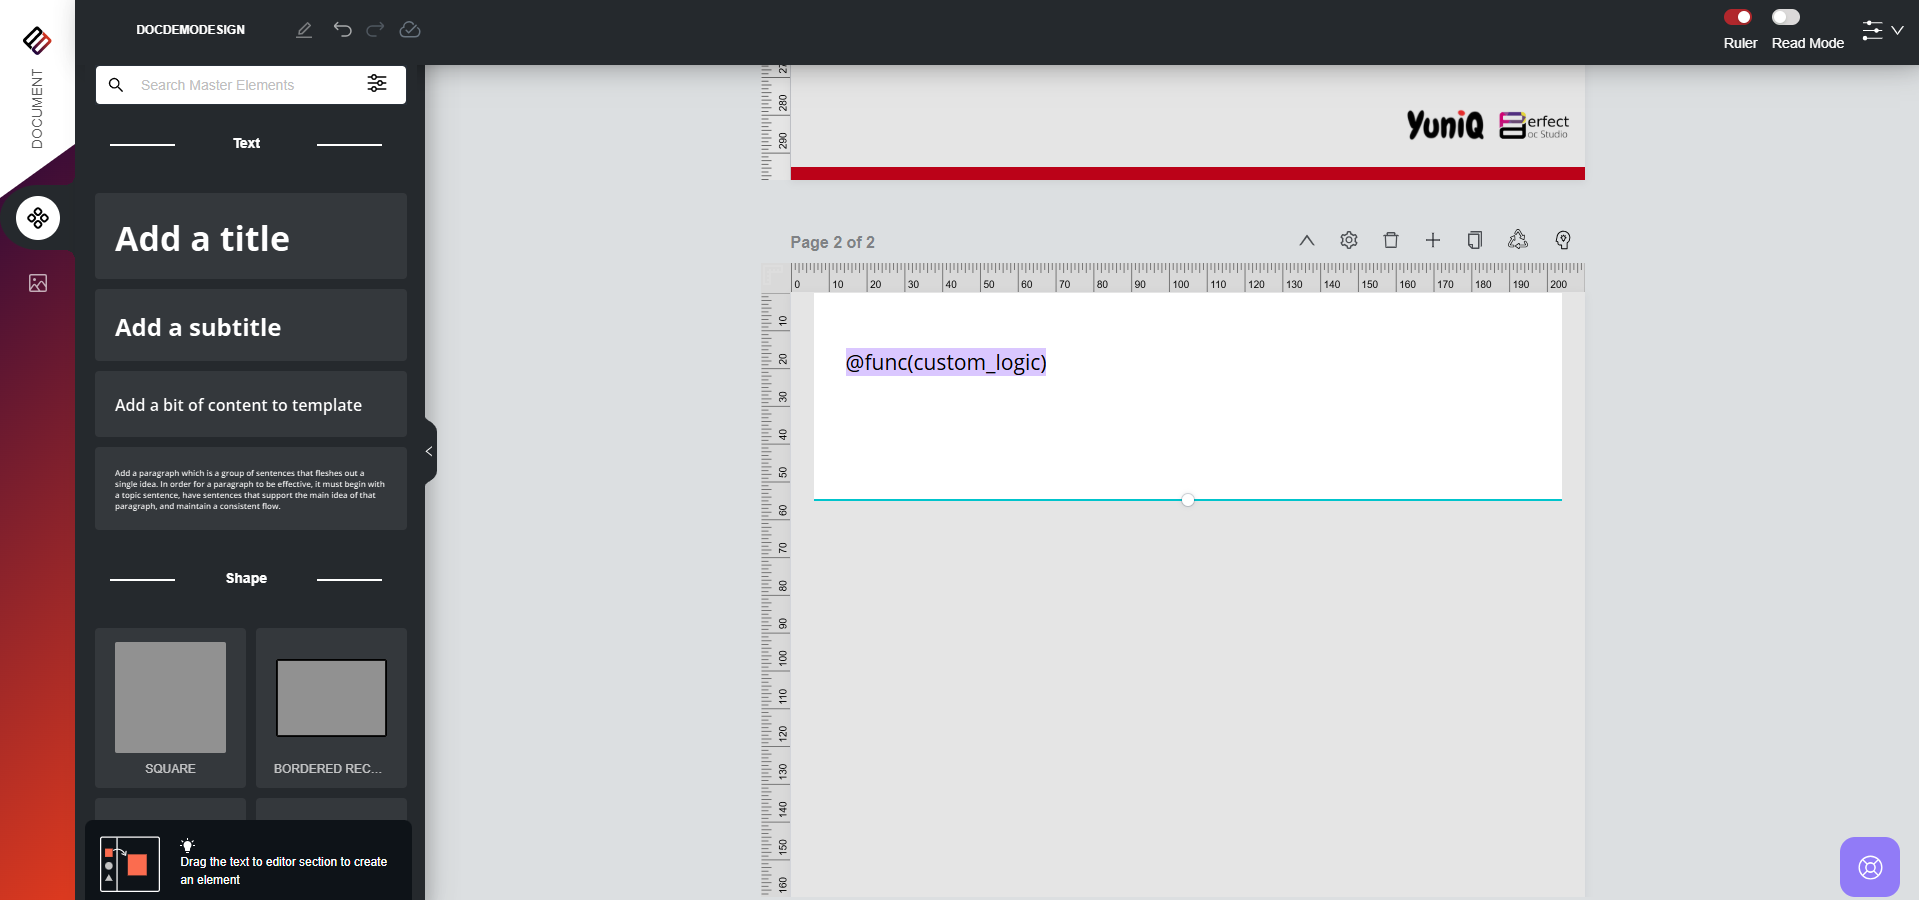
Task: Open the images panel in sidebar
Action: click(38, 283)
